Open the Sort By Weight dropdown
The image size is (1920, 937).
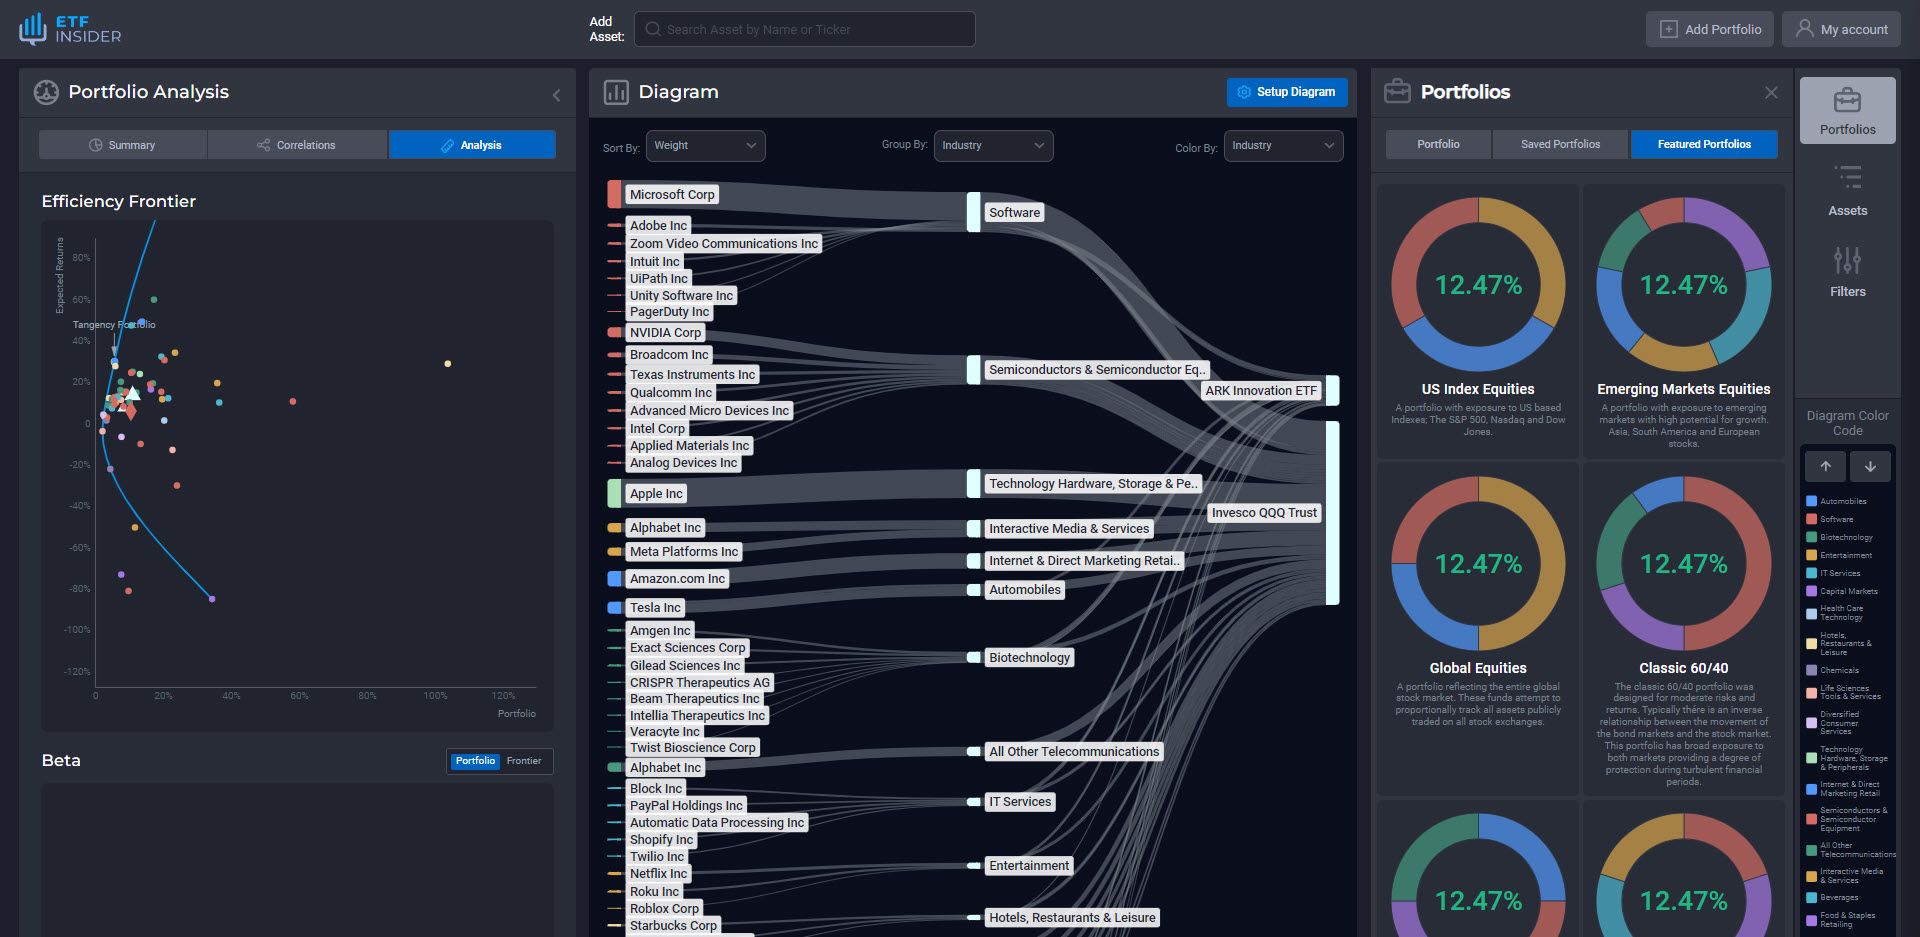(x=705, y=146)
